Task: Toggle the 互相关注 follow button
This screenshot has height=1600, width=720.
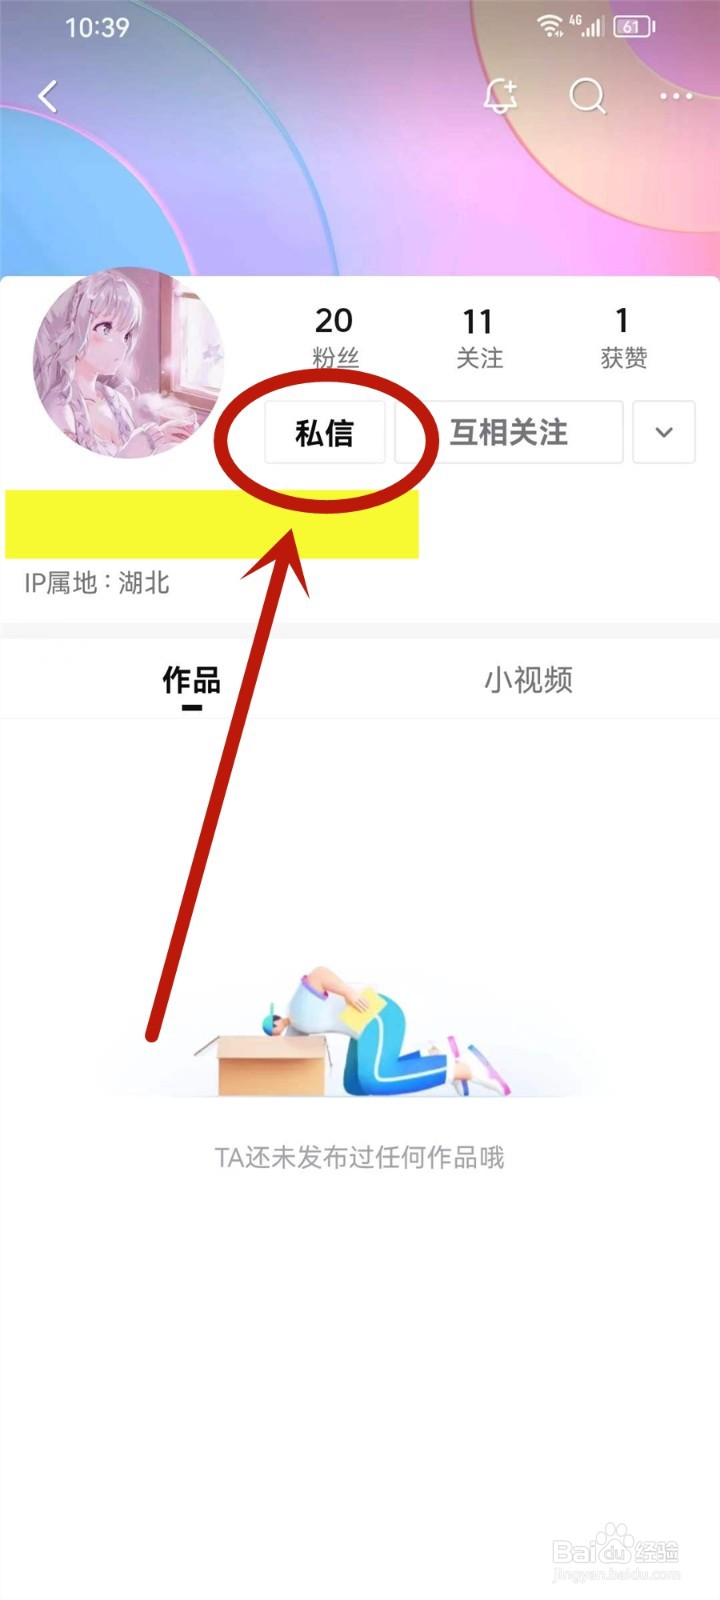Action: pyautogui.click(x=509, y=432)
